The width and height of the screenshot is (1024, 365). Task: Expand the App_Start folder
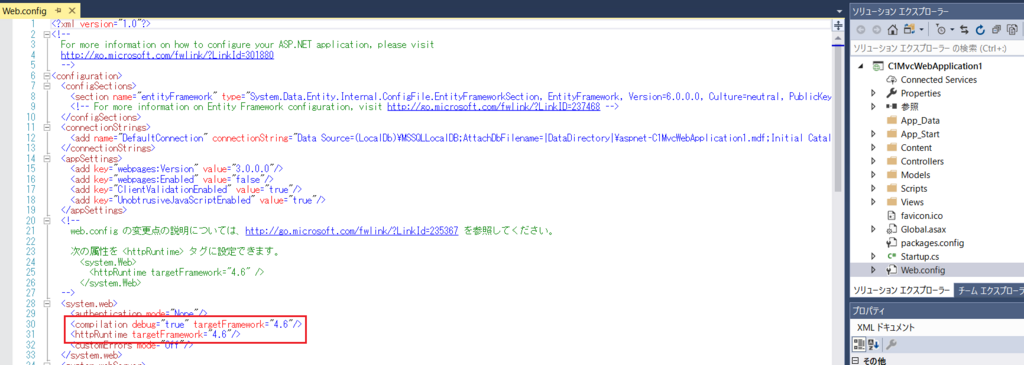(873, 134)
